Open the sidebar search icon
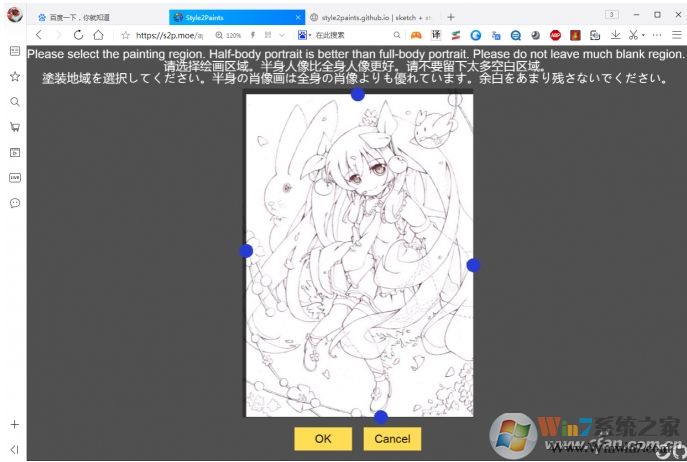This screenshot has height=462, width=687. (x=15, y=102)
